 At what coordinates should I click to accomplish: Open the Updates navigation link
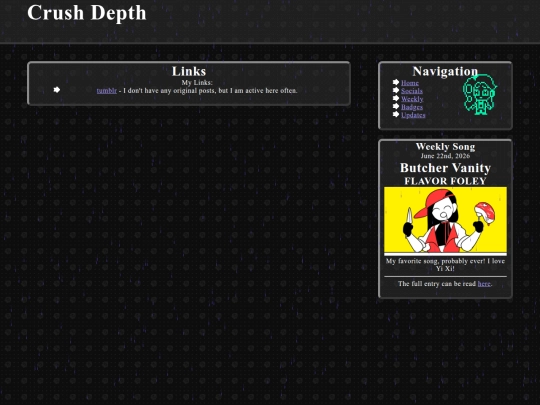coord(413,115)
